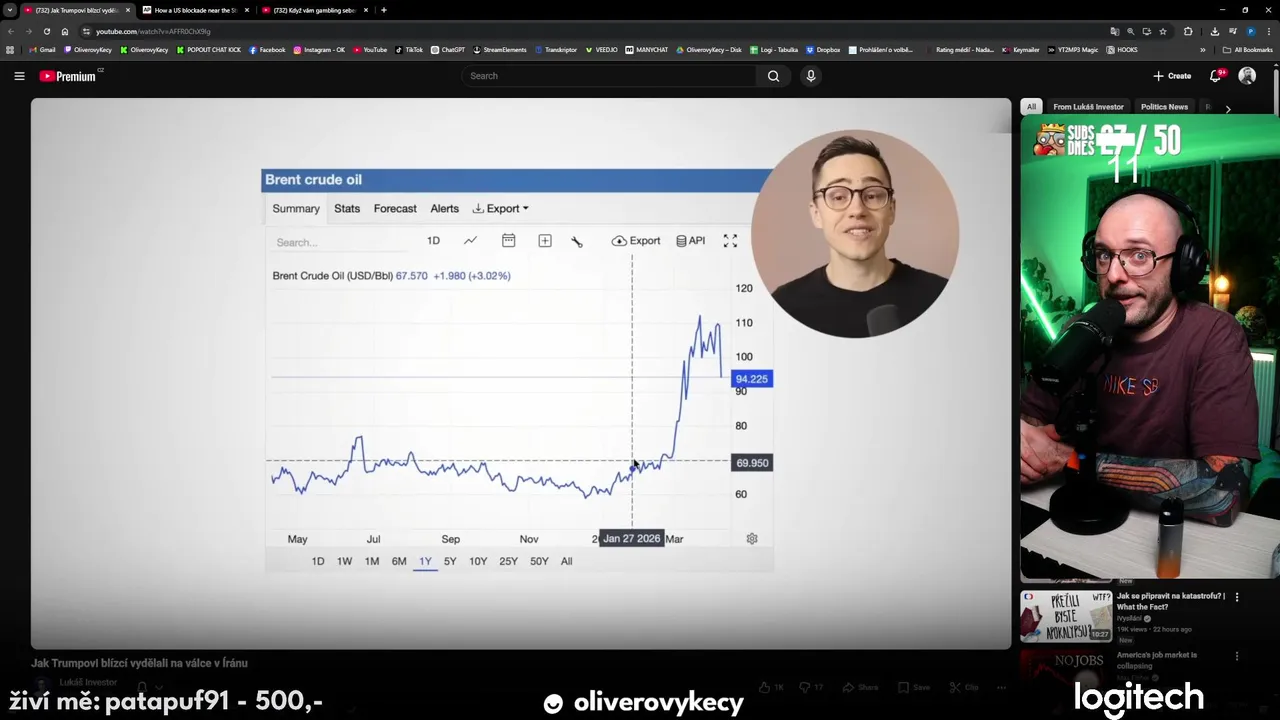Open the ChatGPT bookmark
Image resolution: width=1280 pixels, height=720 pixels.
tap(448, 50)
